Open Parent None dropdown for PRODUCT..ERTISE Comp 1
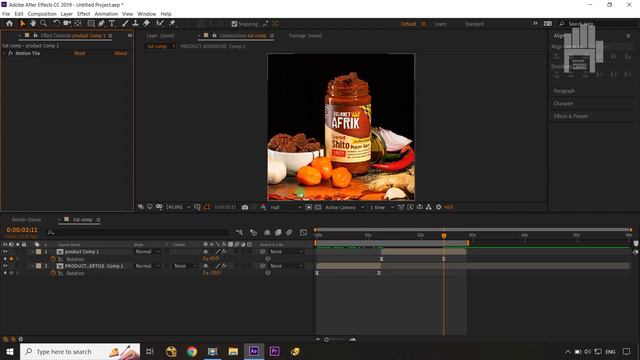Viewport: 640px width, 360px height. pyautogui.click(x=287, y=266)
